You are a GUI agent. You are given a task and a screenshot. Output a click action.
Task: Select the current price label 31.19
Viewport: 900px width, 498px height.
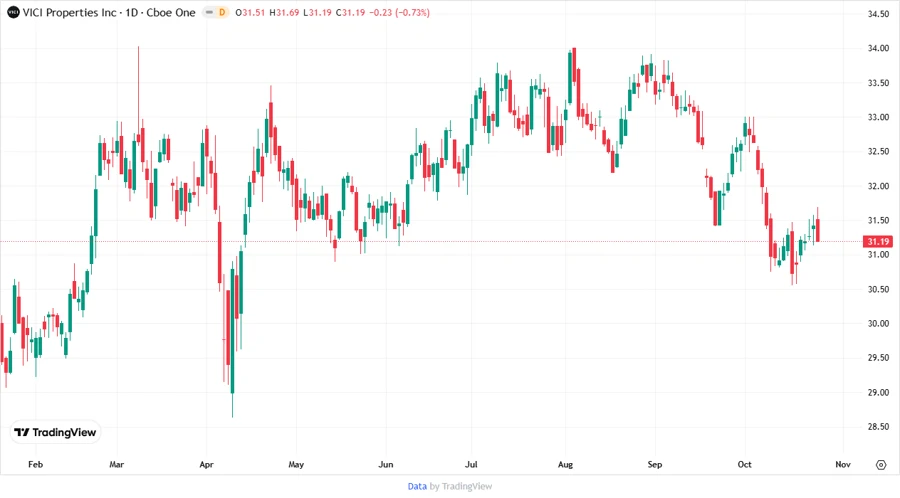(878, 242)
